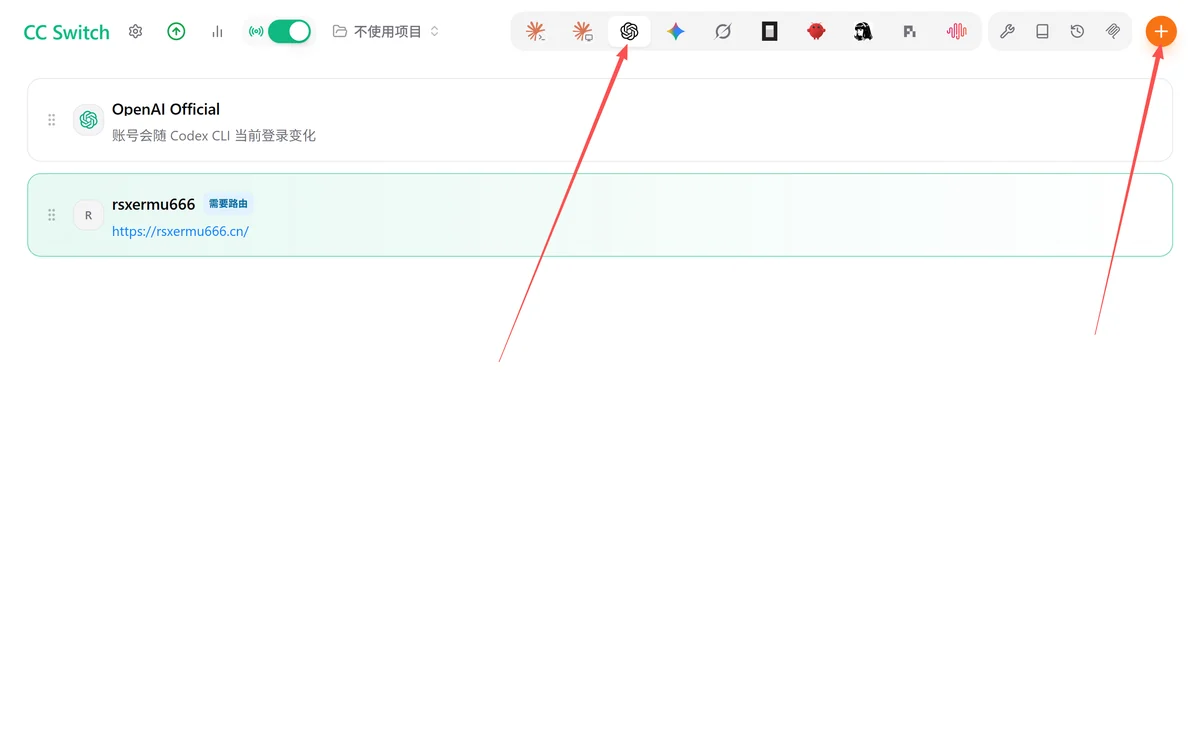Image resolution: width=1200 pixels, height=755 pixels.
Task: Open the https://rsxermu666.cn/ link
Action: point(180,231)
